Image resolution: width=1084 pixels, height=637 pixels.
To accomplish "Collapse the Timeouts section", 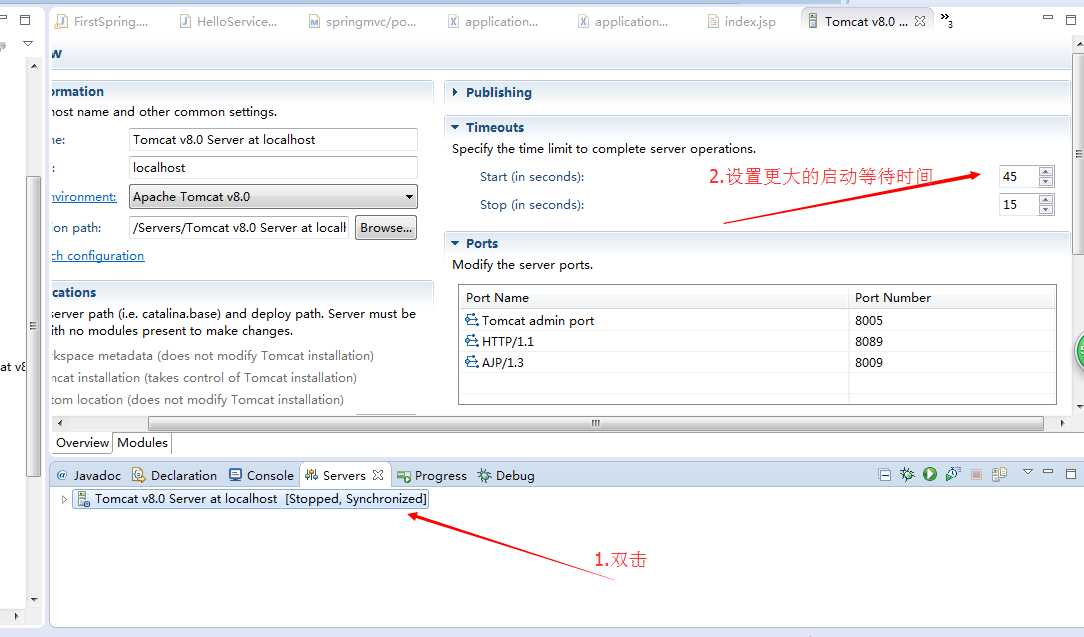I will pos(455,127).
